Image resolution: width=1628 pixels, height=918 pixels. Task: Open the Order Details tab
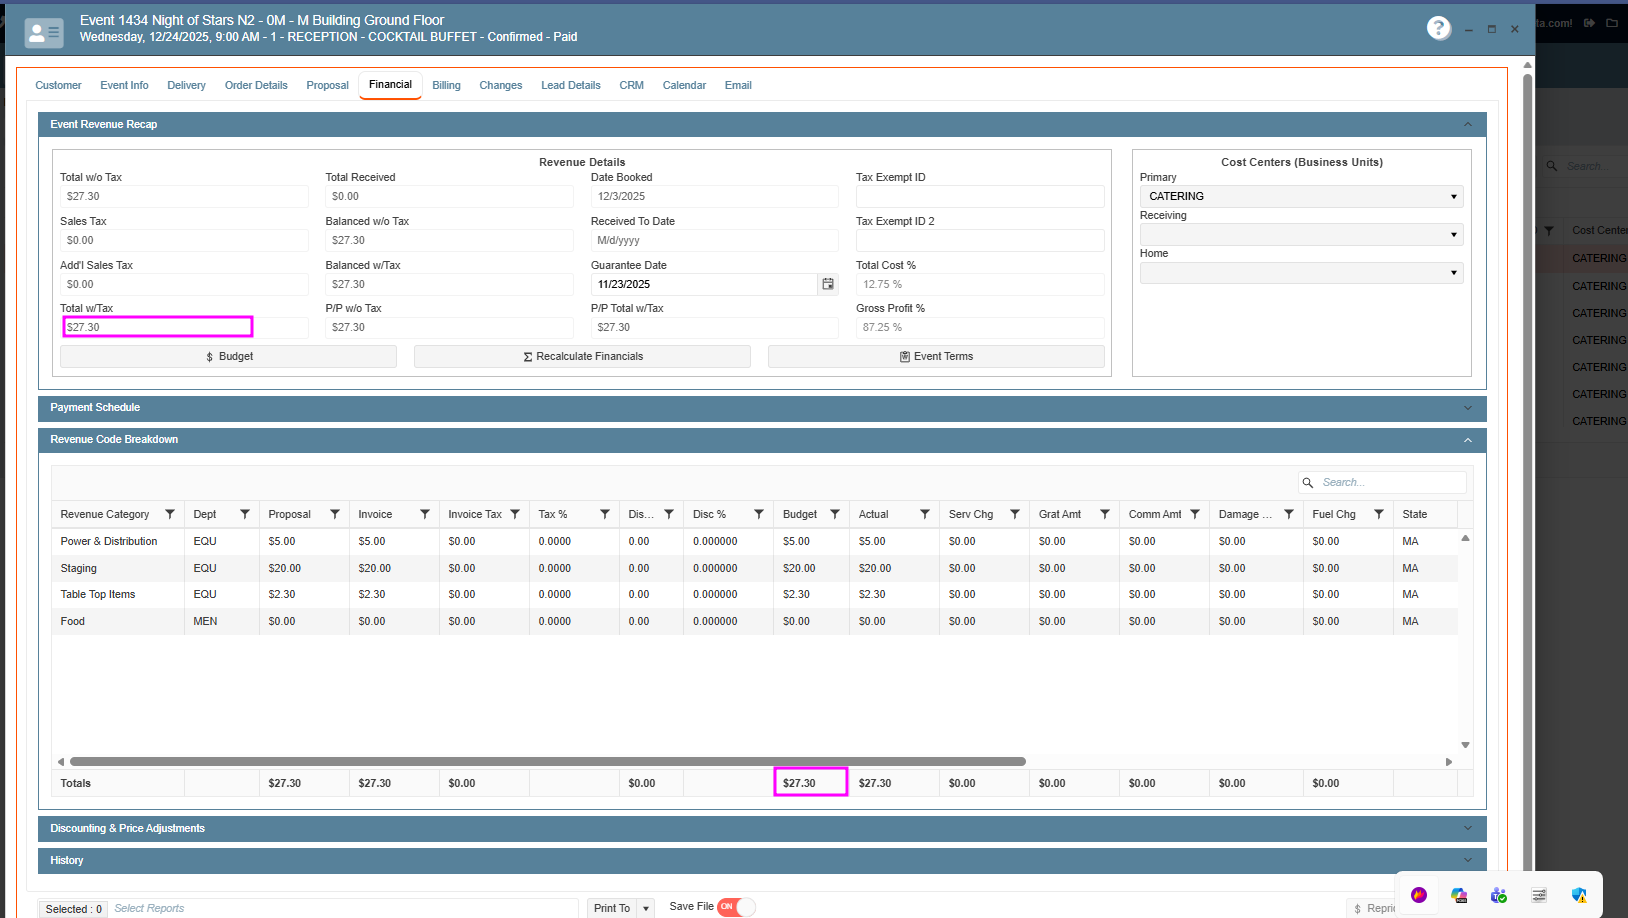point(256,85)
